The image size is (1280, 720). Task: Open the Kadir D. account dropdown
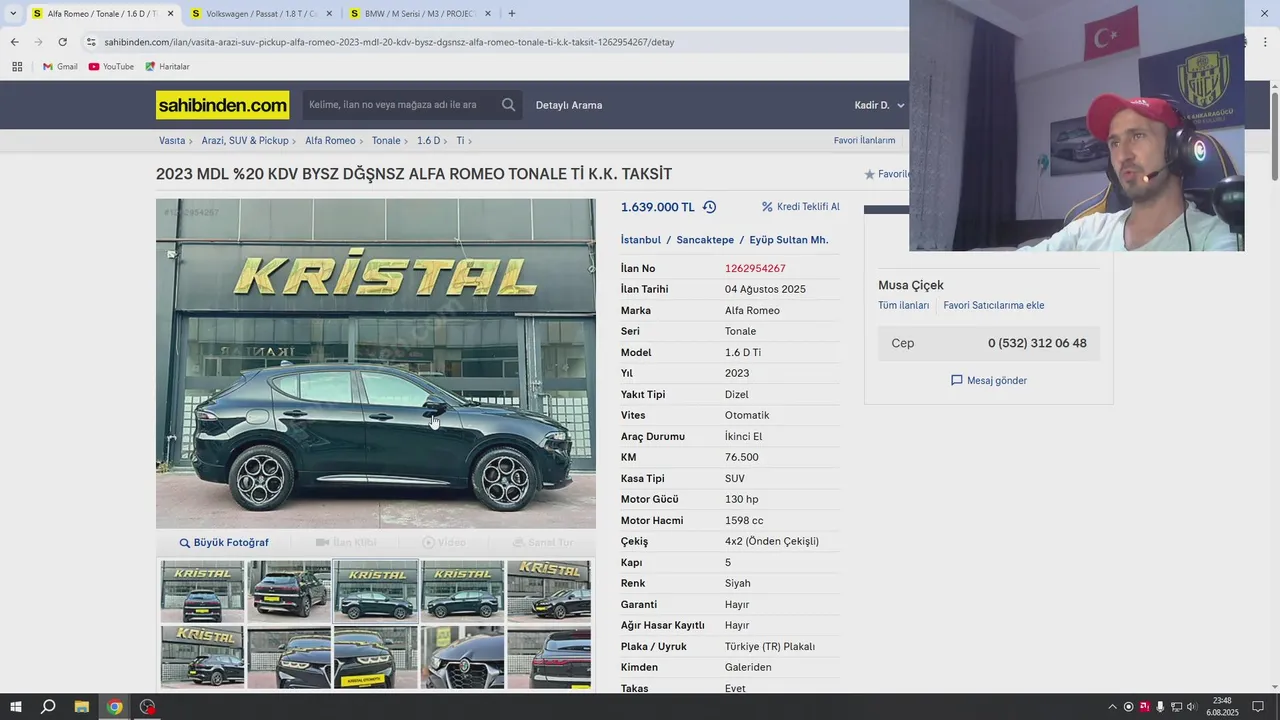tap(879, 105)
